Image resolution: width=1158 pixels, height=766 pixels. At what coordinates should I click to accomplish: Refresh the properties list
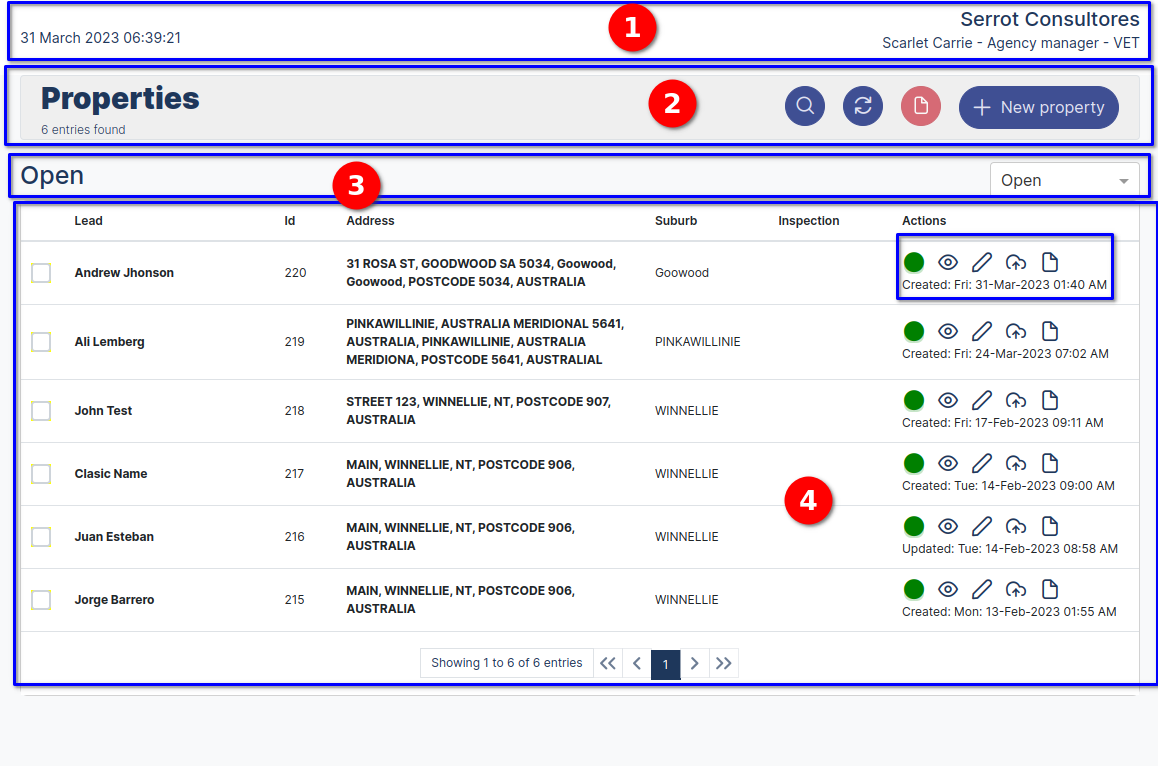(863, 106)
